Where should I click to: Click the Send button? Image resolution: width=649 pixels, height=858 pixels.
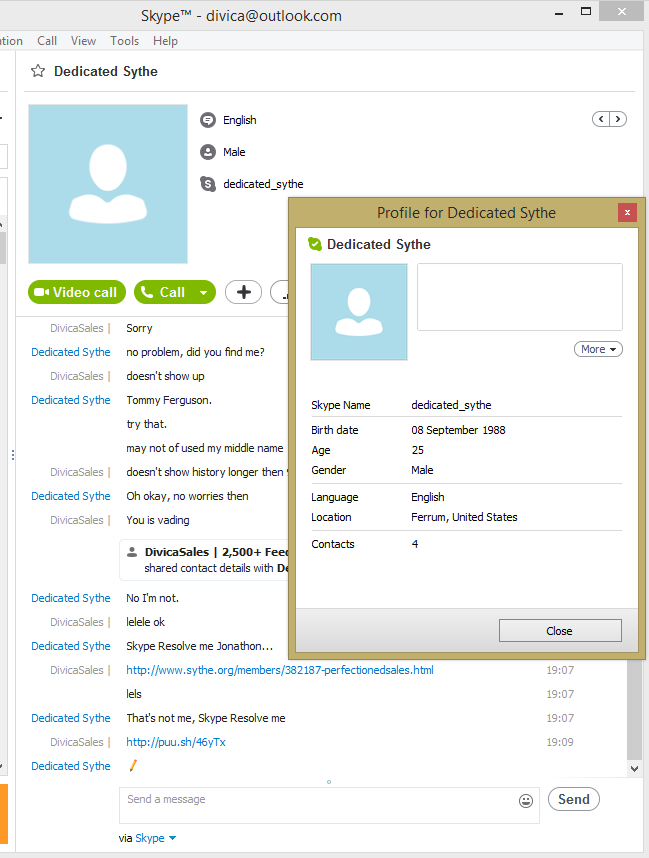(x=573, y=799)
